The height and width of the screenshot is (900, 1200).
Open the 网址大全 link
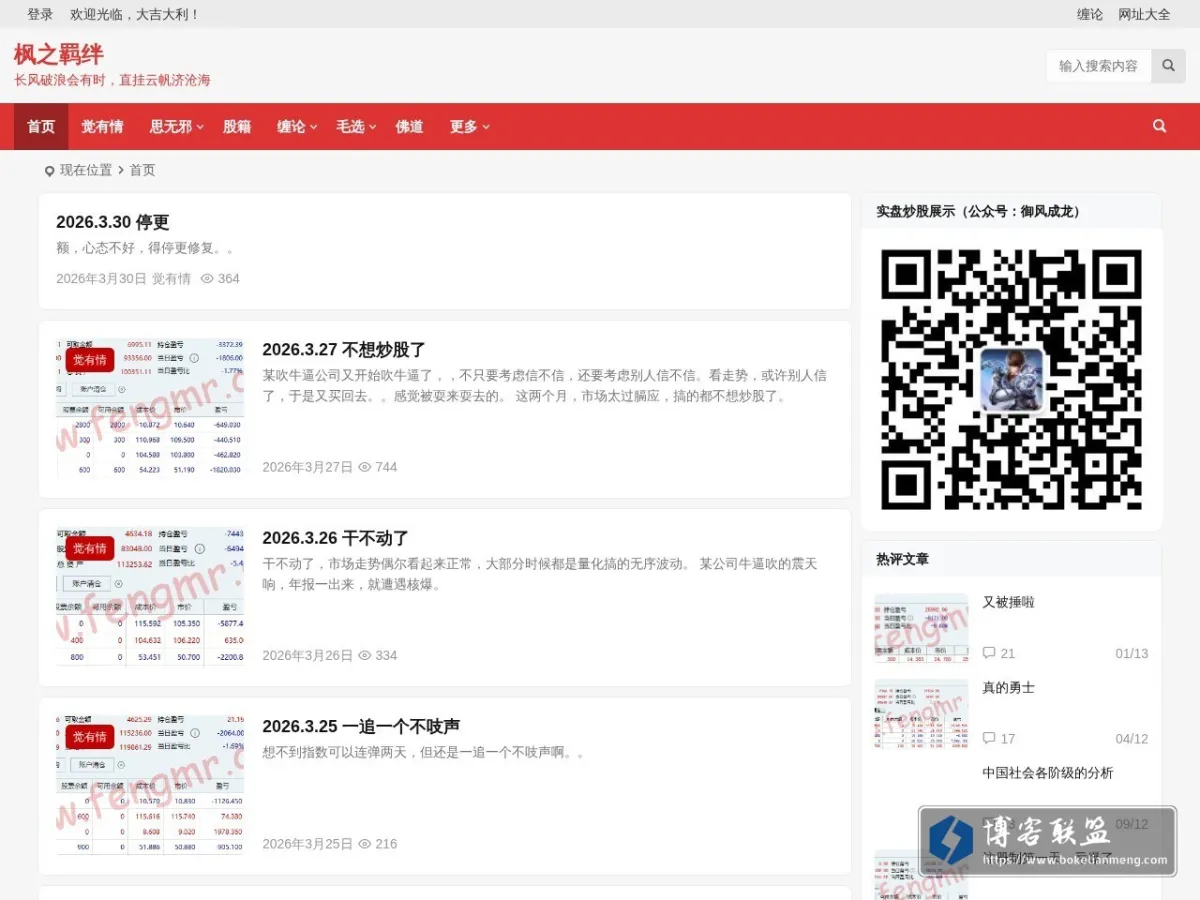[1144, 14]
